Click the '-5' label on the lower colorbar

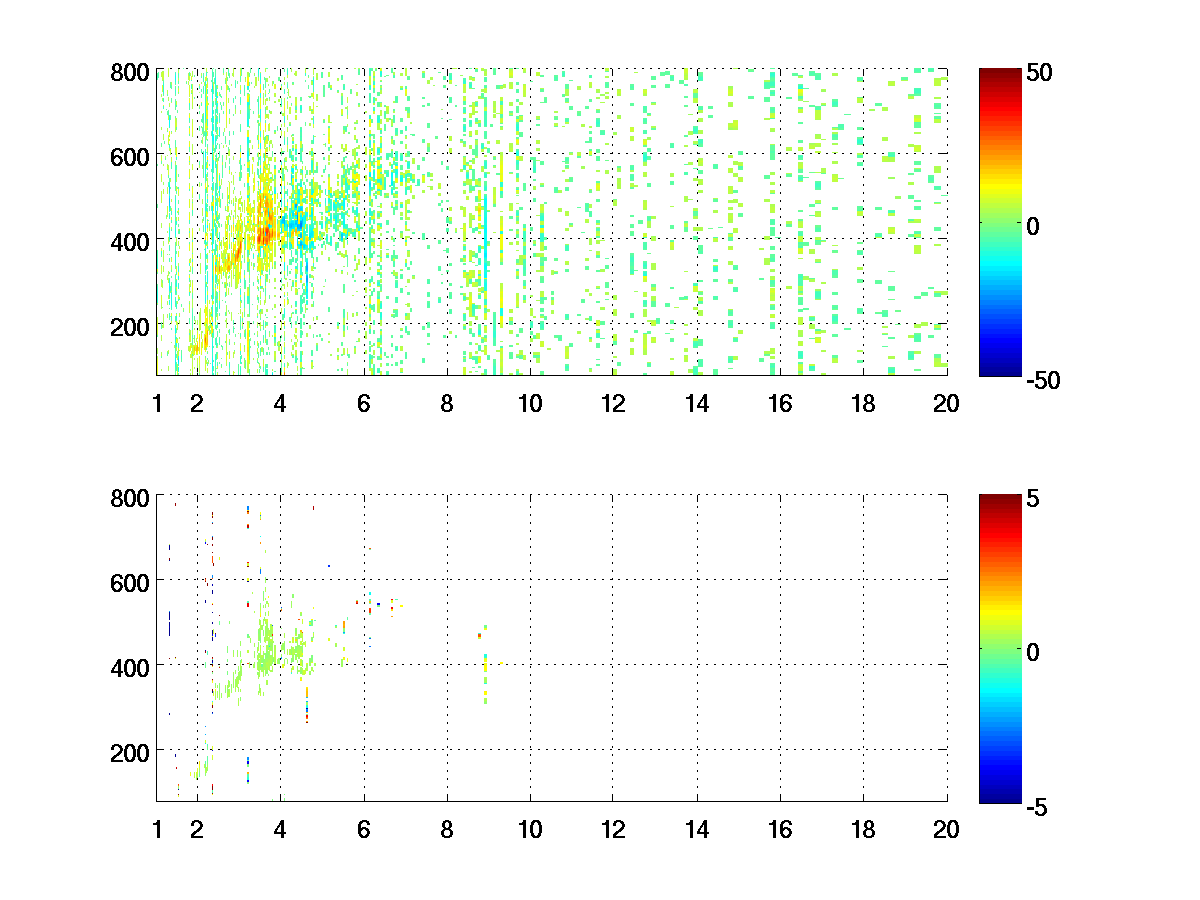point(1038,806)
